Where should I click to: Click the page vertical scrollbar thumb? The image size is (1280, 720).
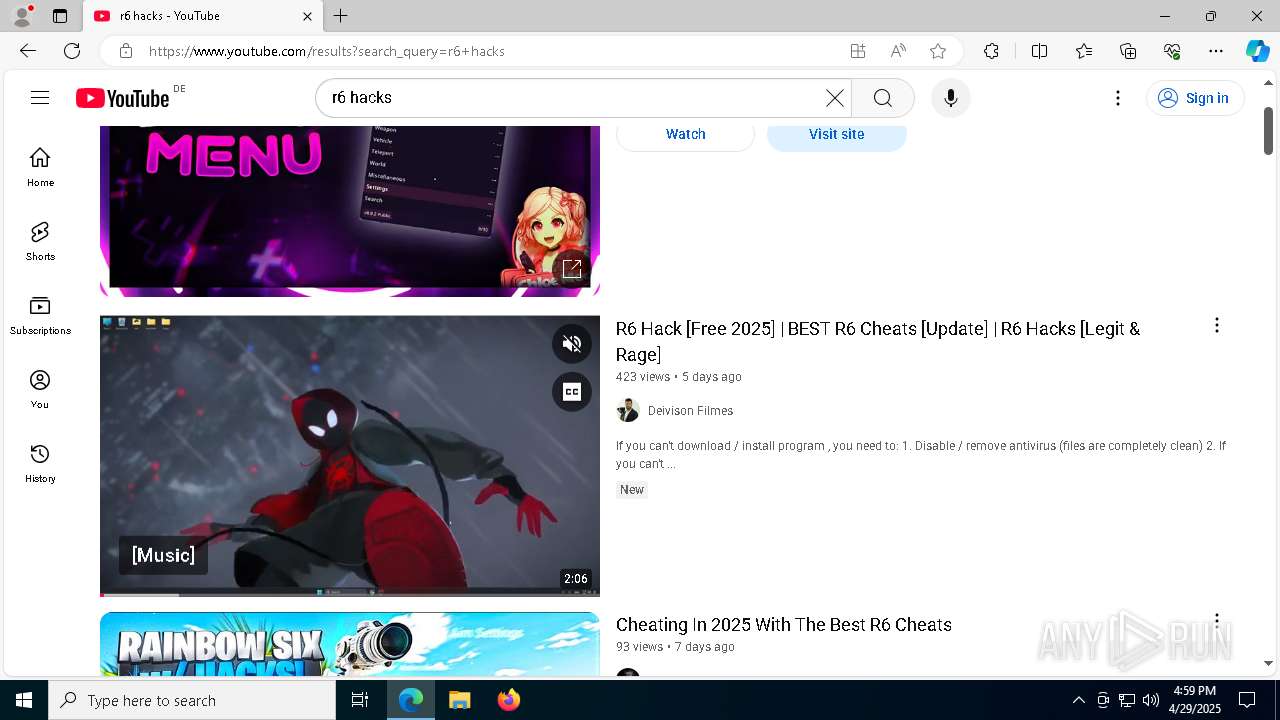click(x=1268, y=130)
